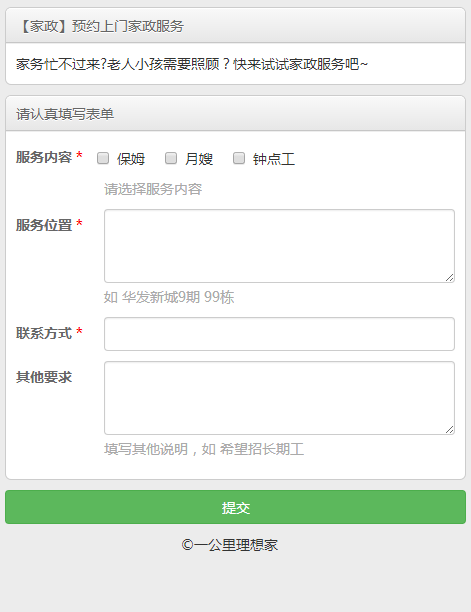471x612 pixels.
Task: Click the 服务内容 field label
Action: (44, 157)
